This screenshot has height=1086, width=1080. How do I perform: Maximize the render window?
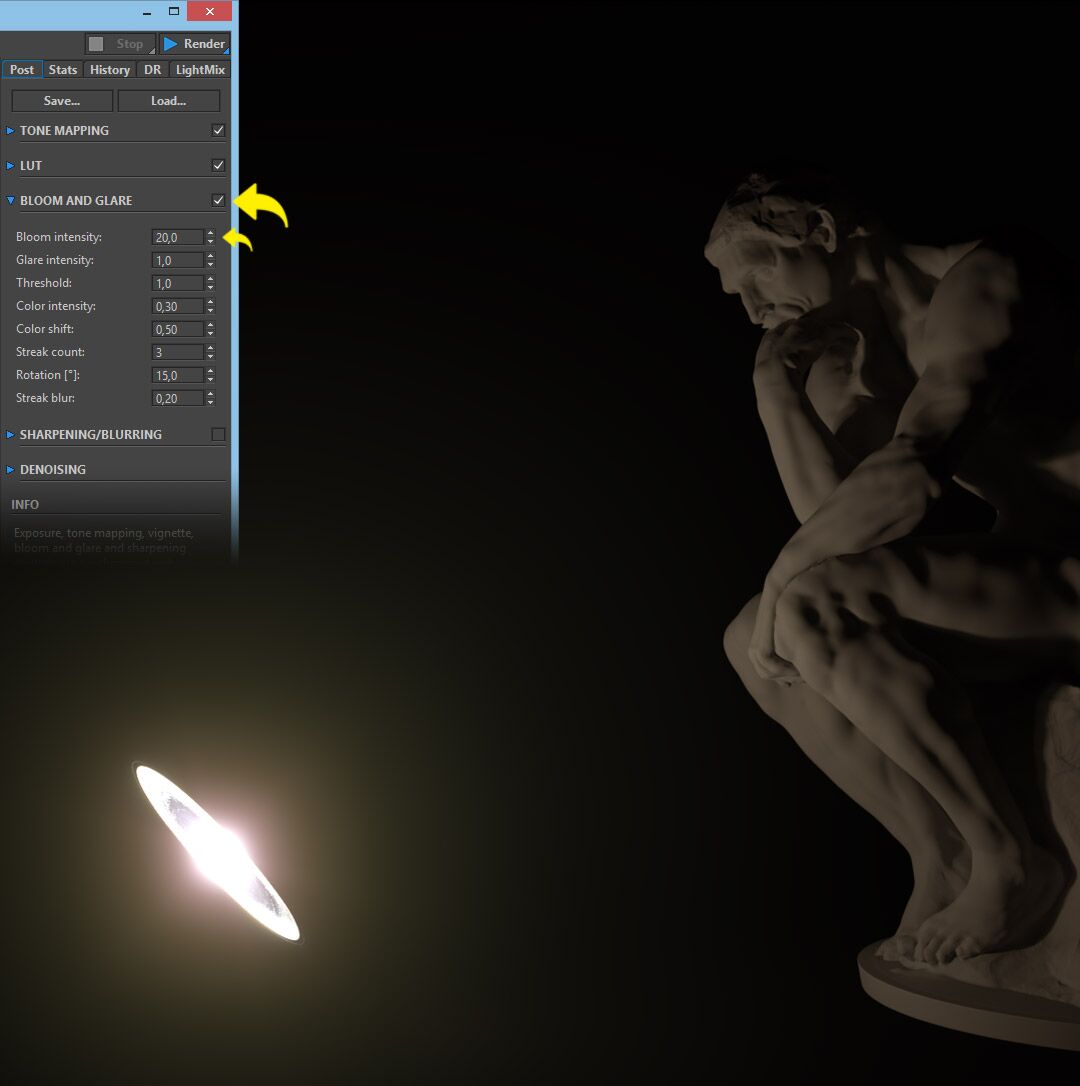coord(174,11)
